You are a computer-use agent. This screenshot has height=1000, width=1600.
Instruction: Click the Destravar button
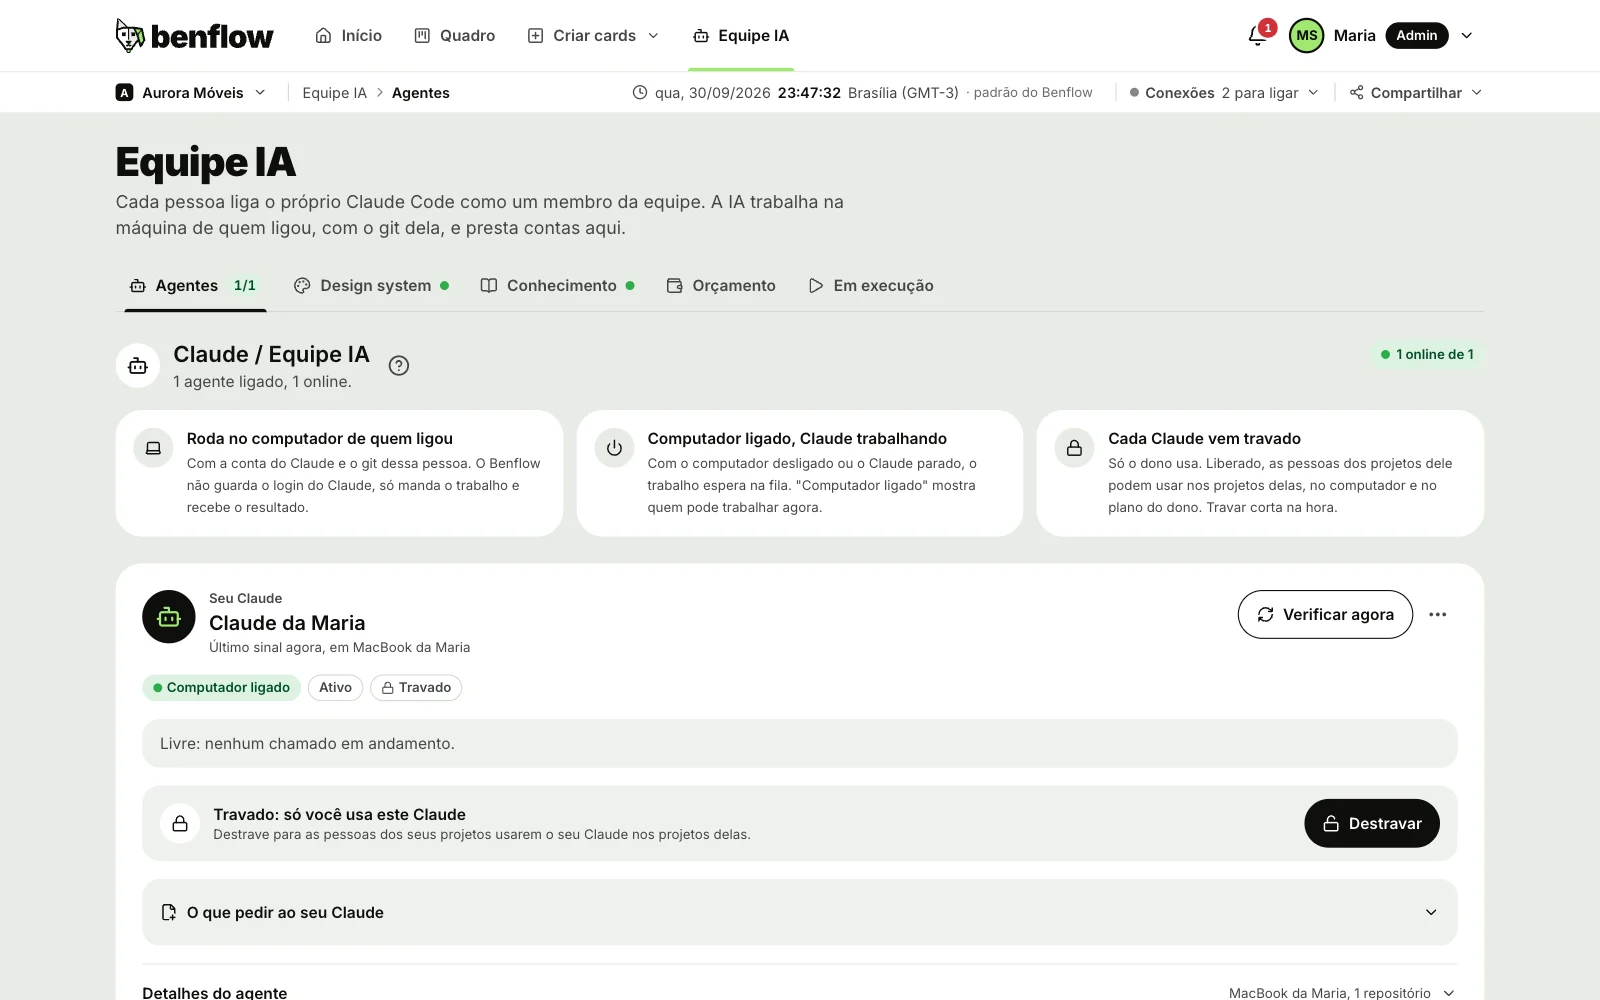coord(1372,824)
